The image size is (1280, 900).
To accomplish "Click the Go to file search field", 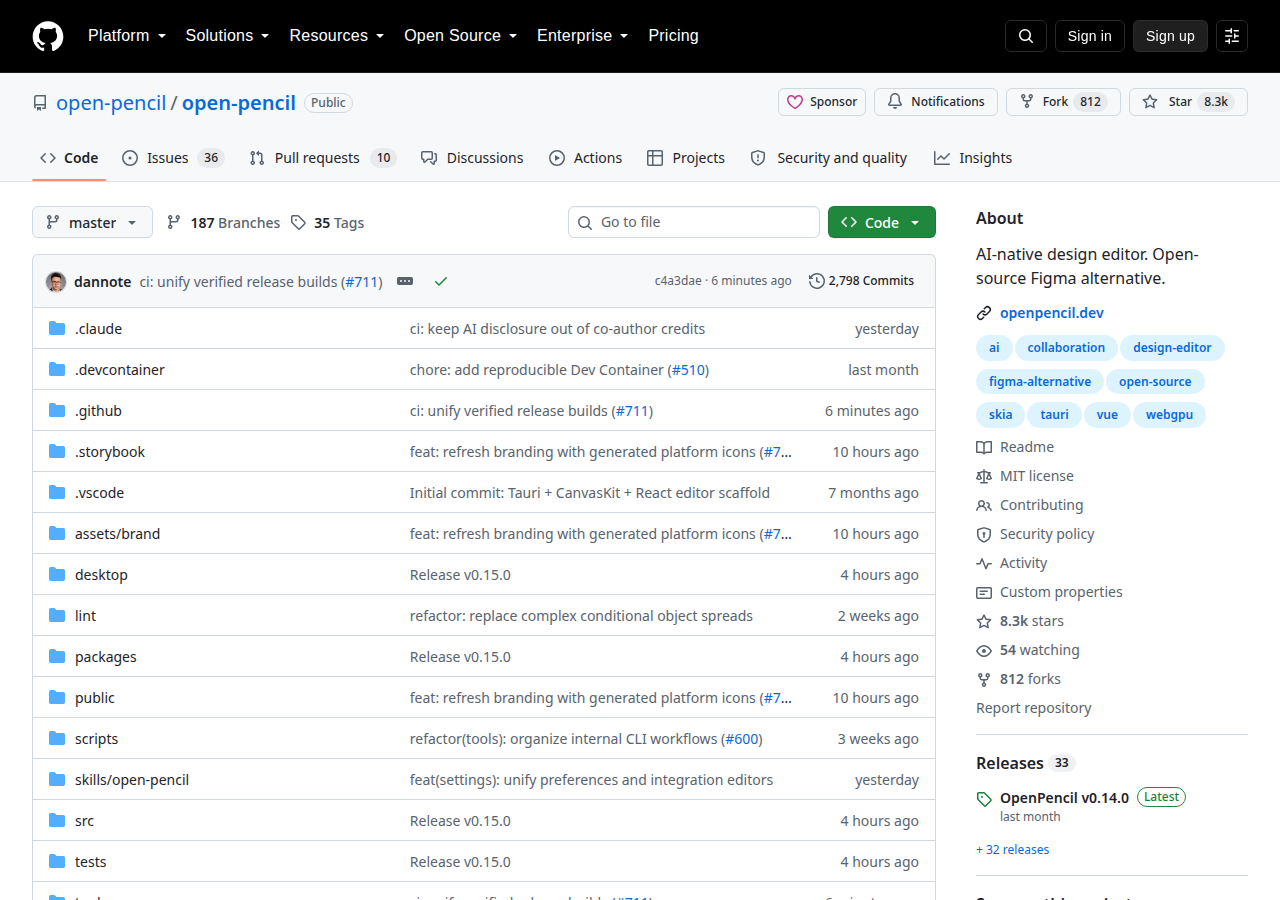I will coord(694,222).
